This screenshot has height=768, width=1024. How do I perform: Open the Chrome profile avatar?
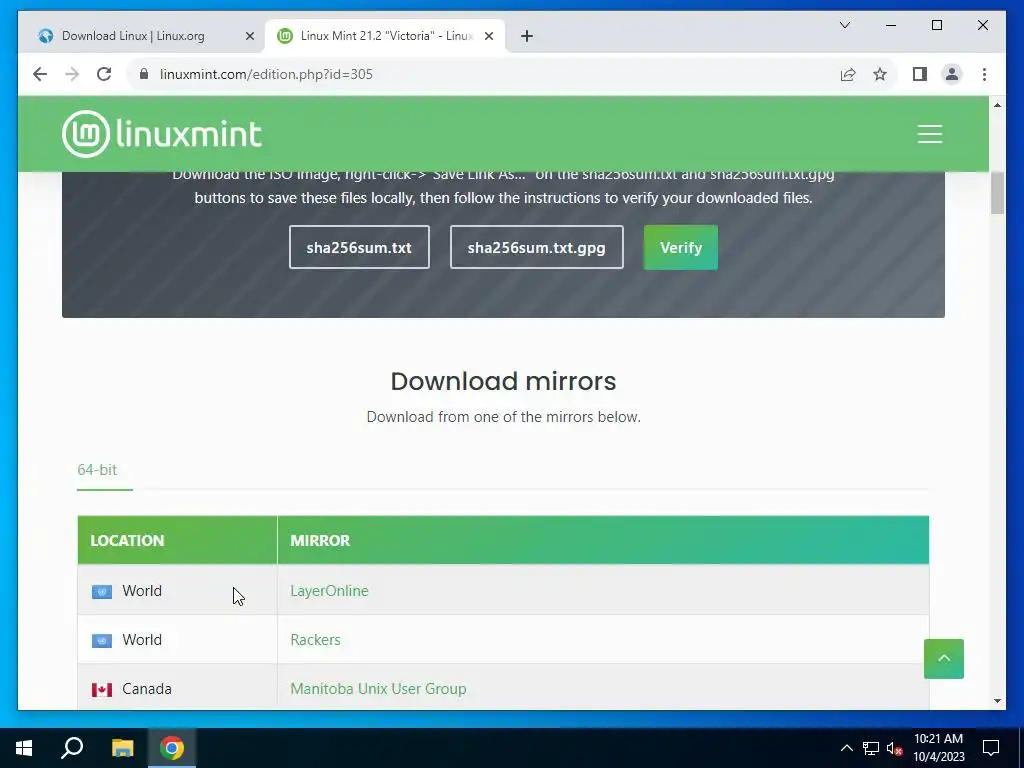point(952,74)
